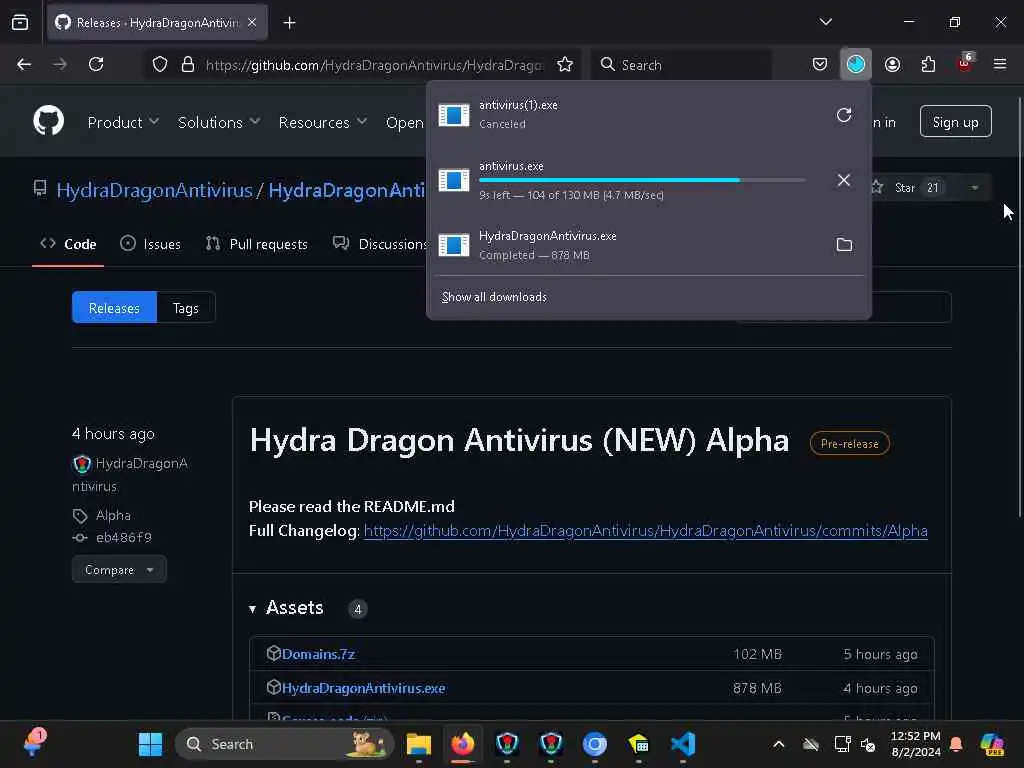
Task: Expand the Resources menu
Action: pyautogui.click(x=323, y=122)
